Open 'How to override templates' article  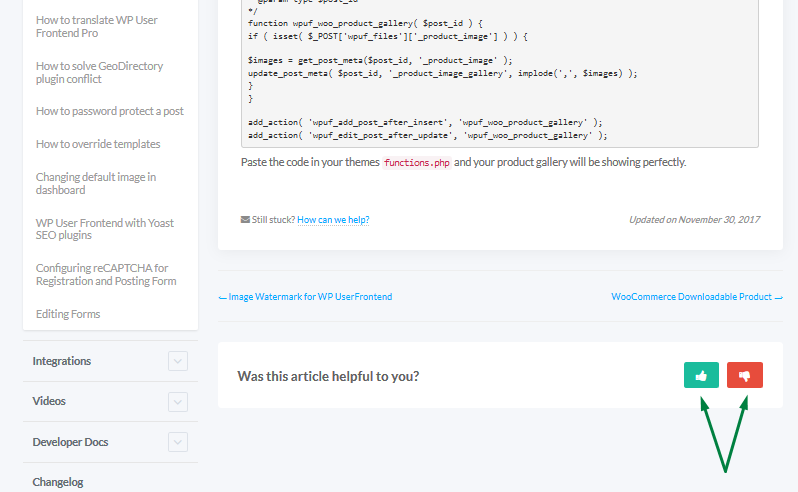98,144
